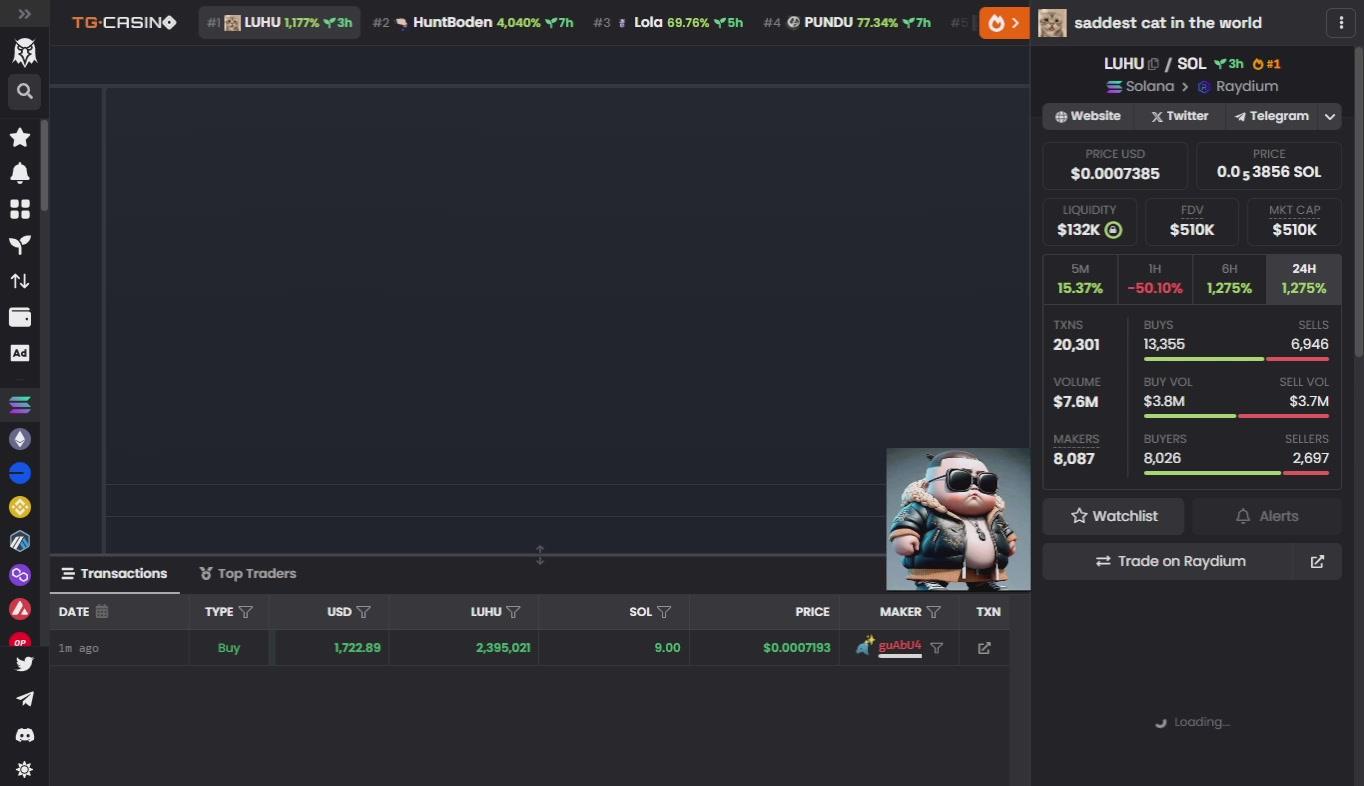Open new pairs sprout icon in sidebar
This screenshot has width=1364, height=786.
coord(20,245)
